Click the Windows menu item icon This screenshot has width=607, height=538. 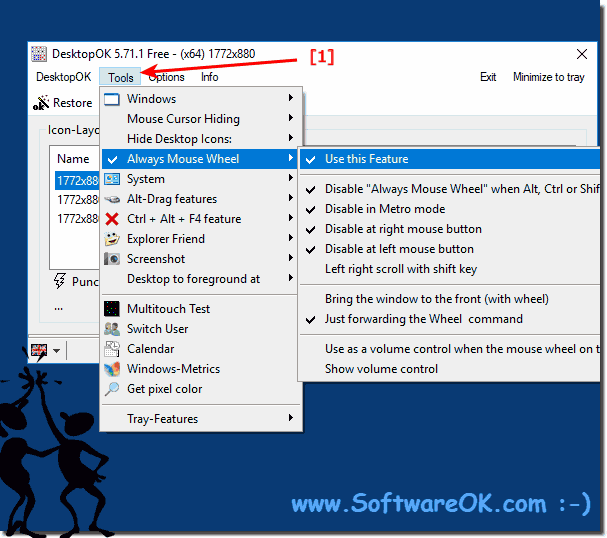pyautogui.click(x=112, y=99)
